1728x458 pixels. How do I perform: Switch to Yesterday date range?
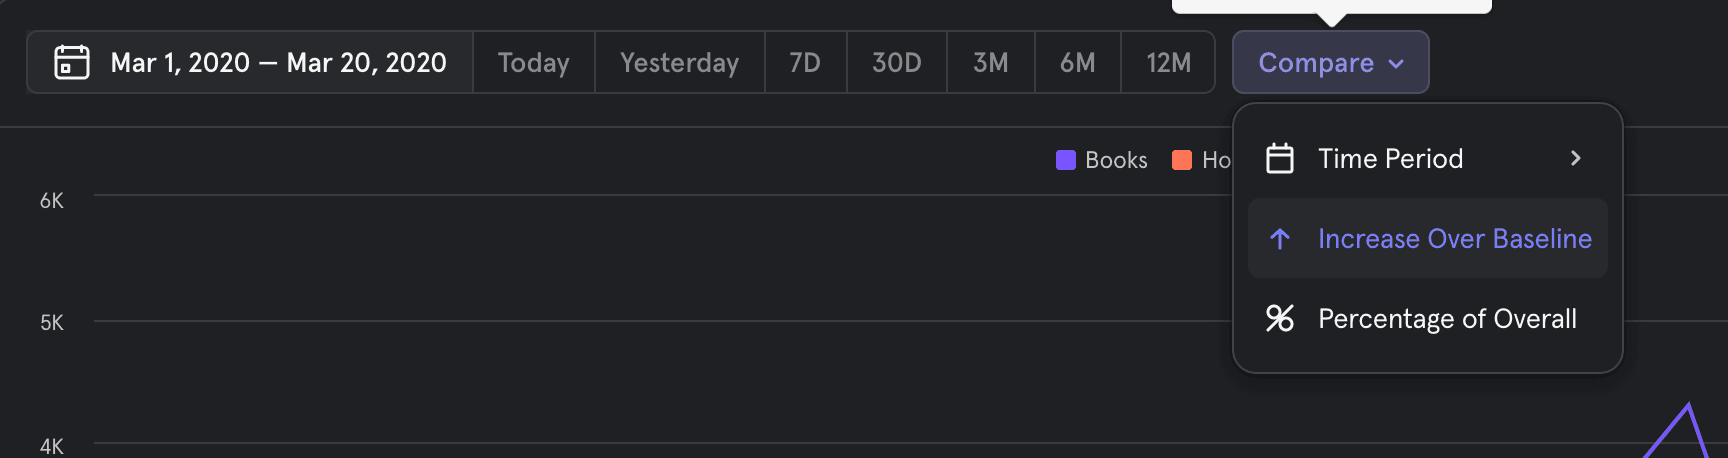pyautogui.click(x=680, y=62)
